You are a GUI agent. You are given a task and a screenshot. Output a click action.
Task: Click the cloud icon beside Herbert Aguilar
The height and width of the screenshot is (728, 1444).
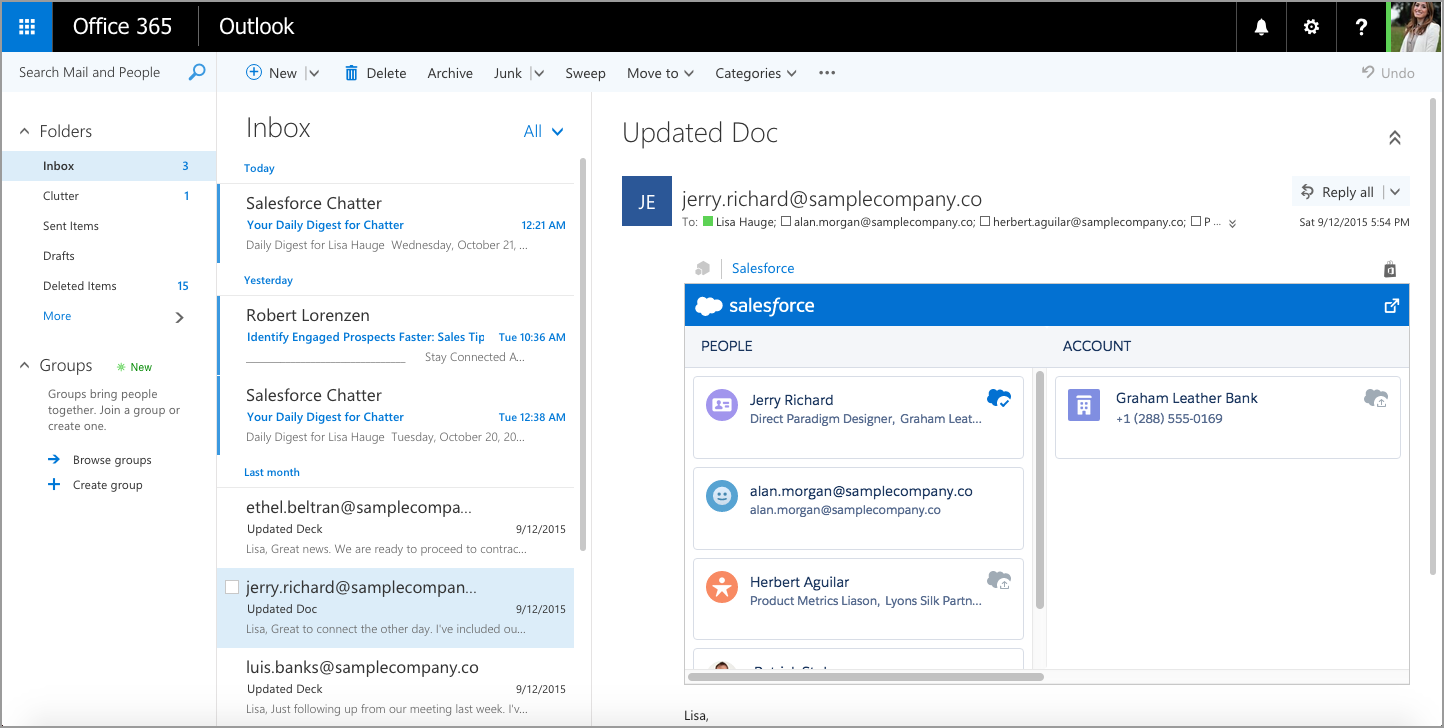(999, 580)
